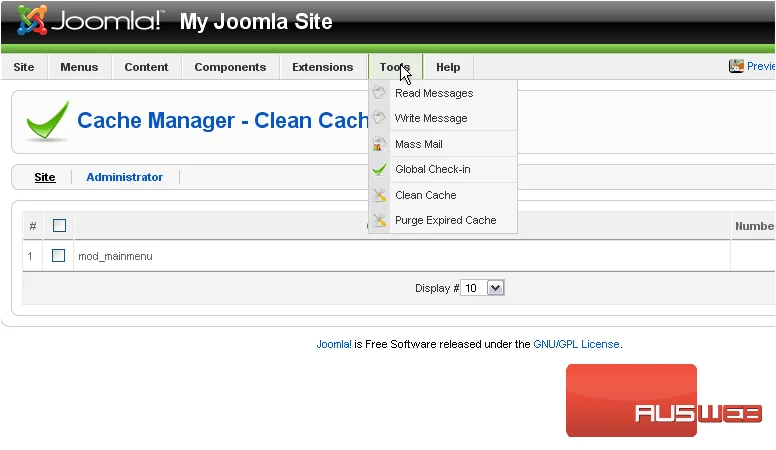
Task: Click the Mass Mail icon
Action: point(379,144)
